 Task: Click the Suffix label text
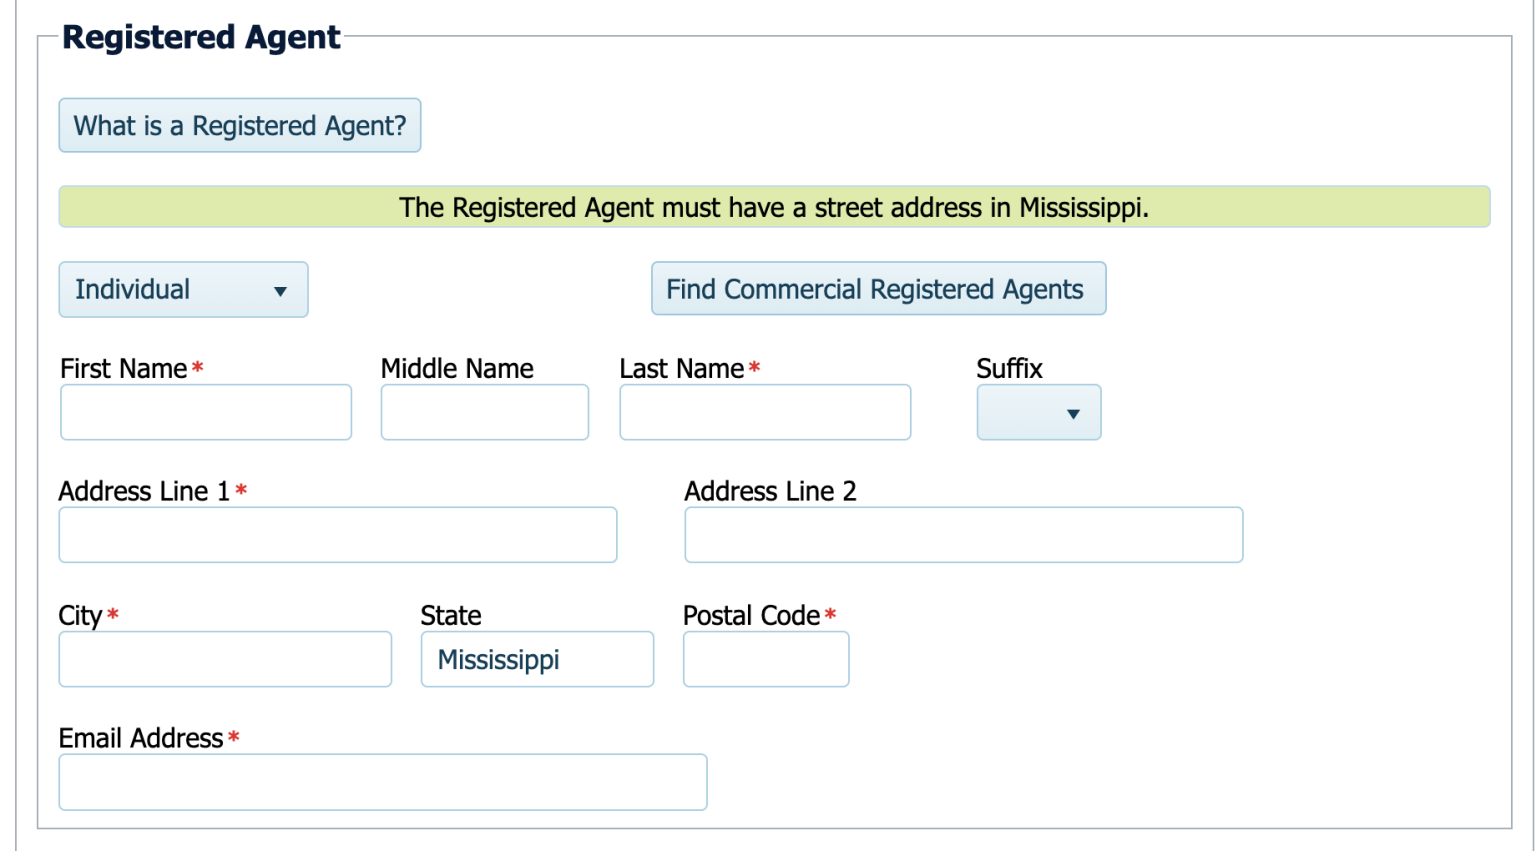1009,368
